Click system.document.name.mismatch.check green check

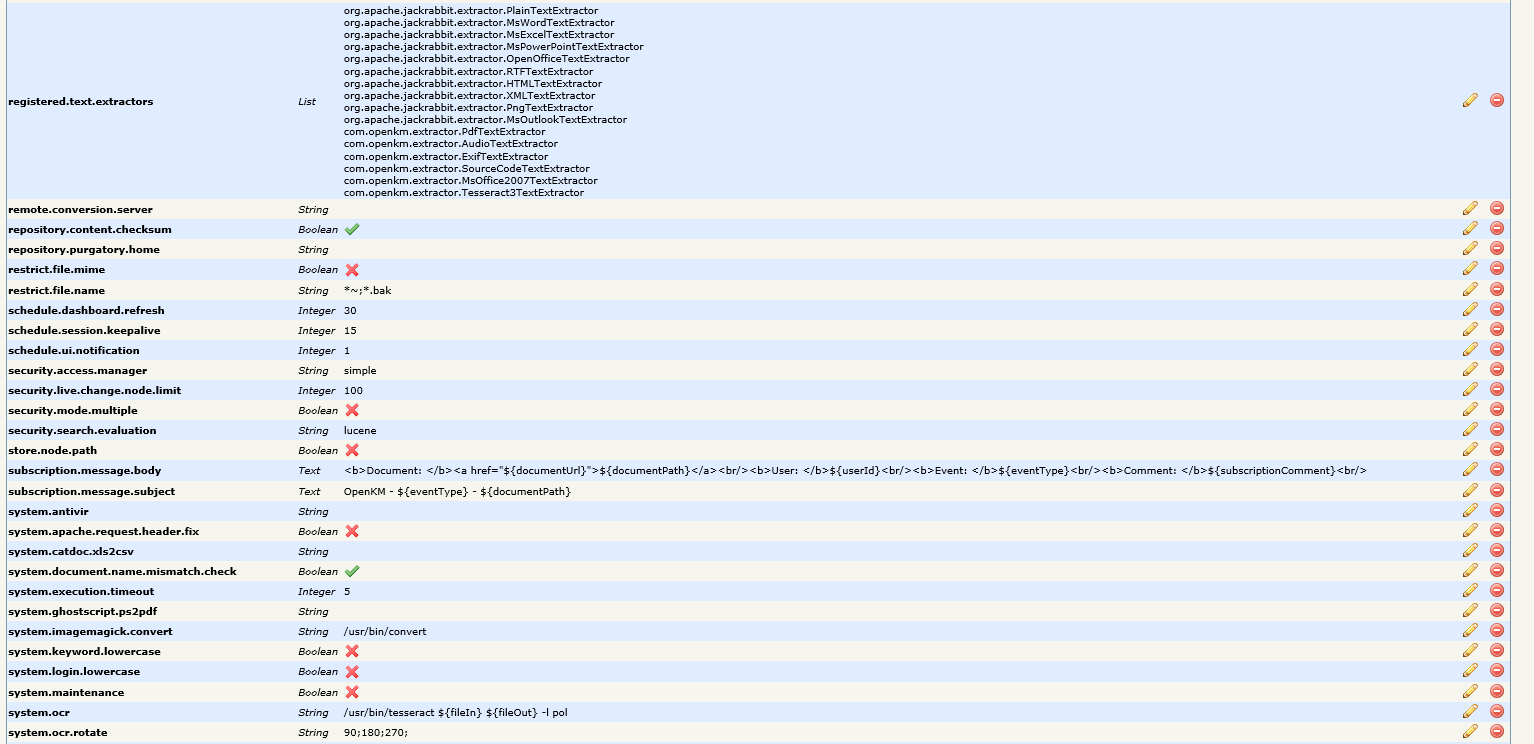tap(352, 571)
